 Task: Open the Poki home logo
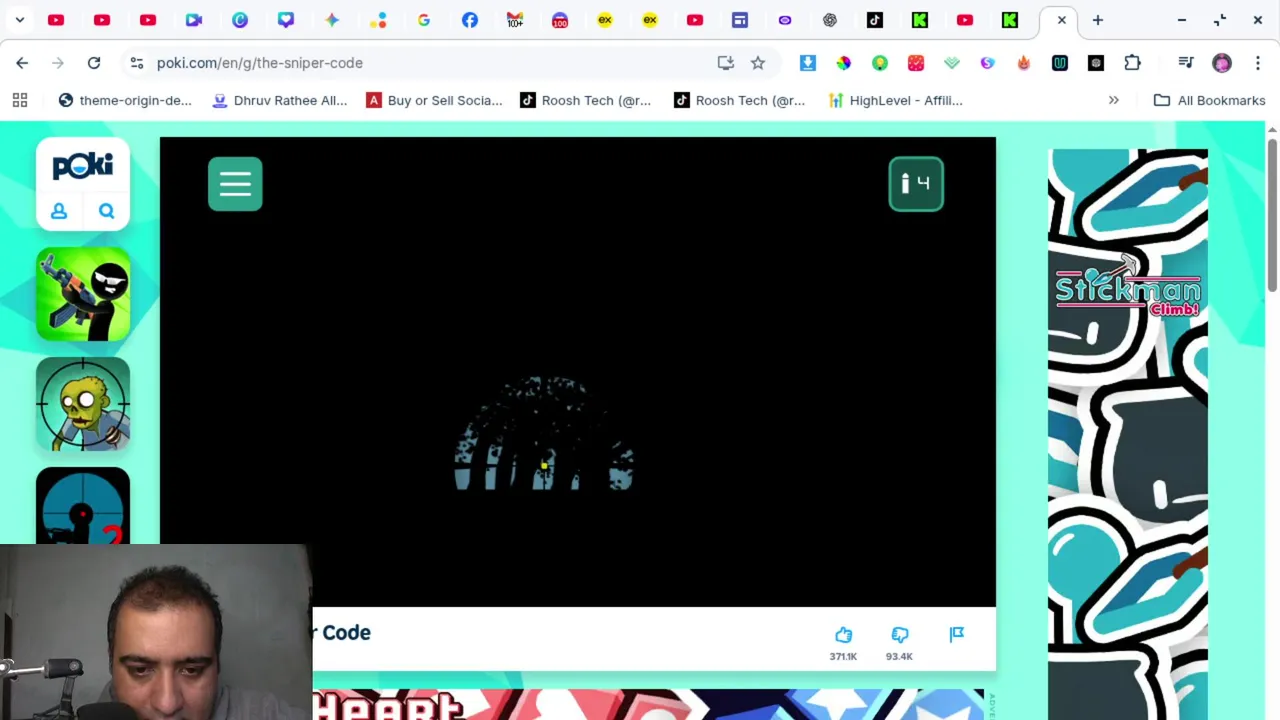[x=83, y=165]
